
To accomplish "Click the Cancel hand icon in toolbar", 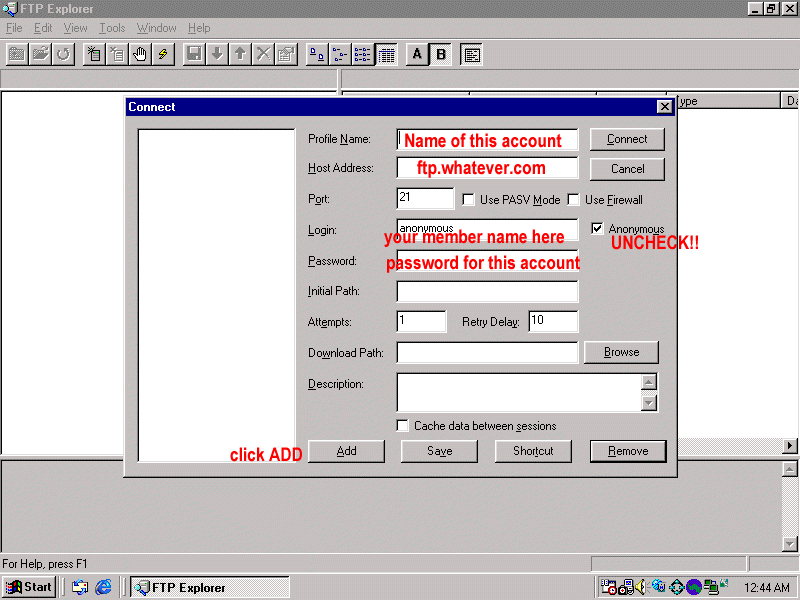I will 140,54.
